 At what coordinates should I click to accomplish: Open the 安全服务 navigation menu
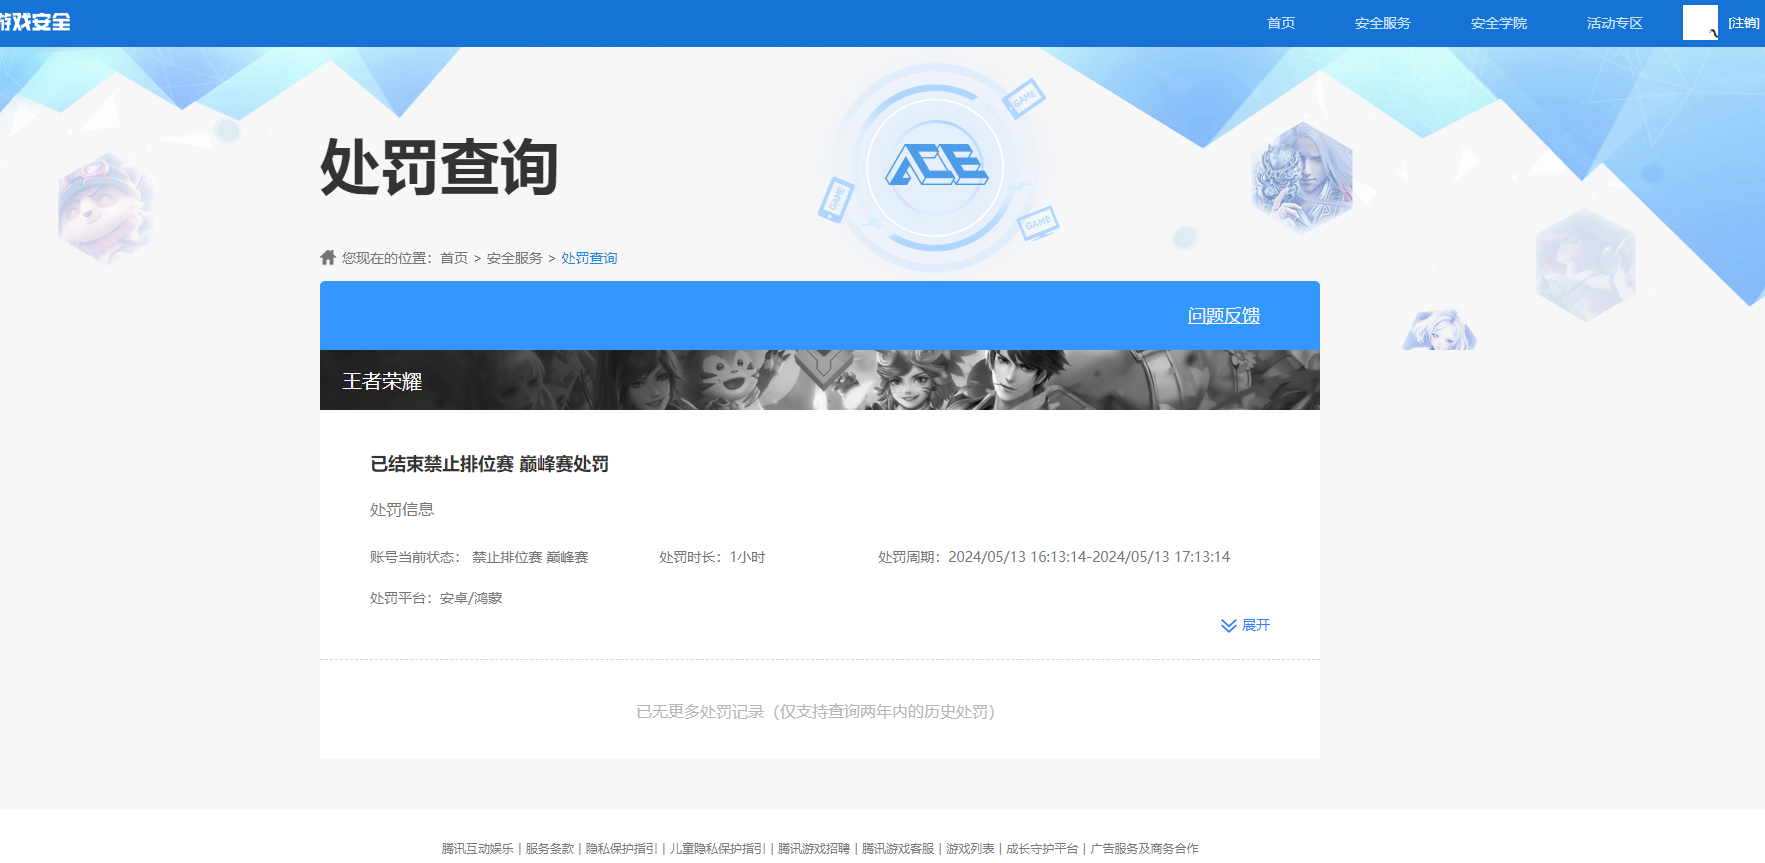[x=1383, y=23]
